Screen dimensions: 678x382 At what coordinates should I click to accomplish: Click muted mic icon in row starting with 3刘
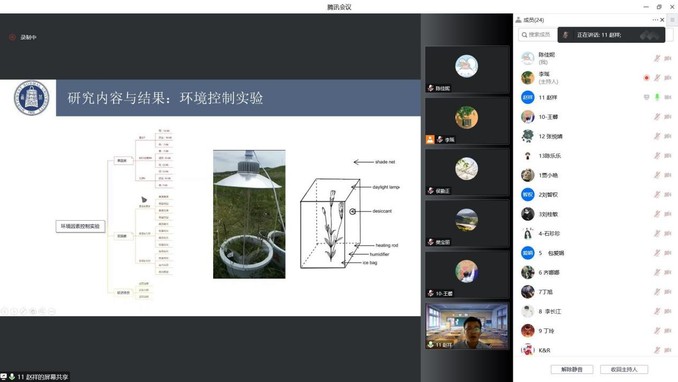[x=657, y=214]
